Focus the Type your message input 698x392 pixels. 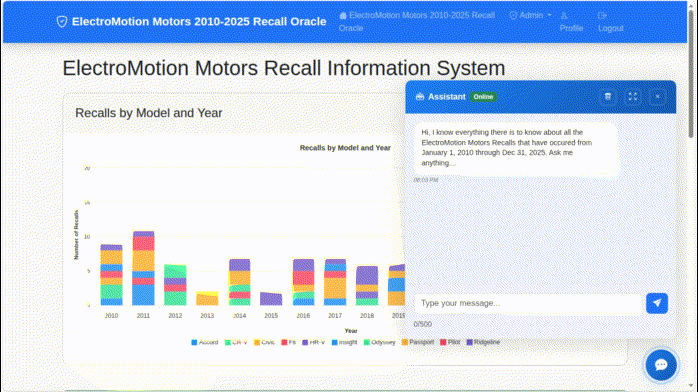point(528,303)
